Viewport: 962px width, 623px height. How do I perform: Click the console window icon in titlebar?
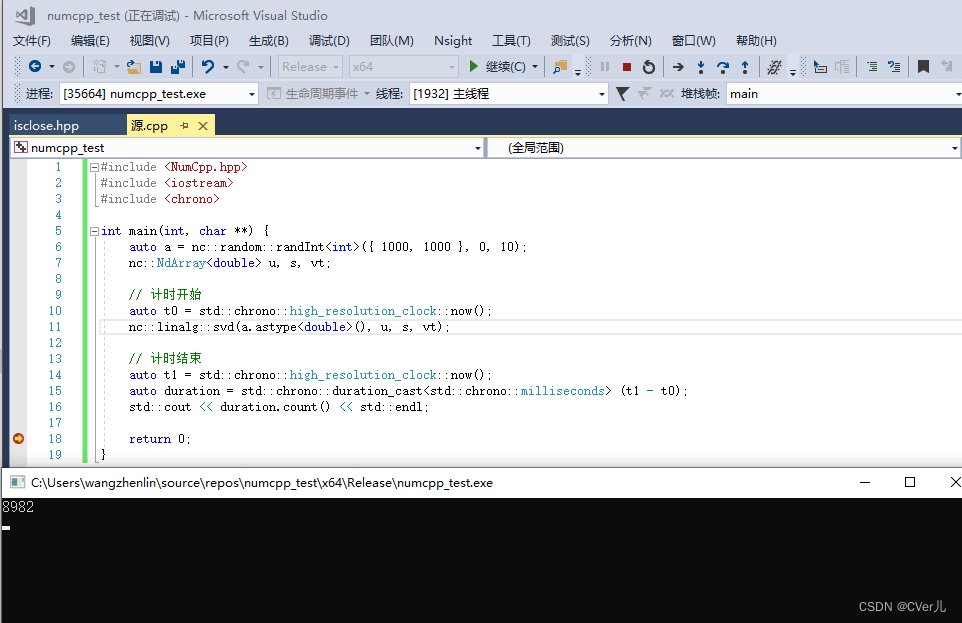tap(17, 482)
